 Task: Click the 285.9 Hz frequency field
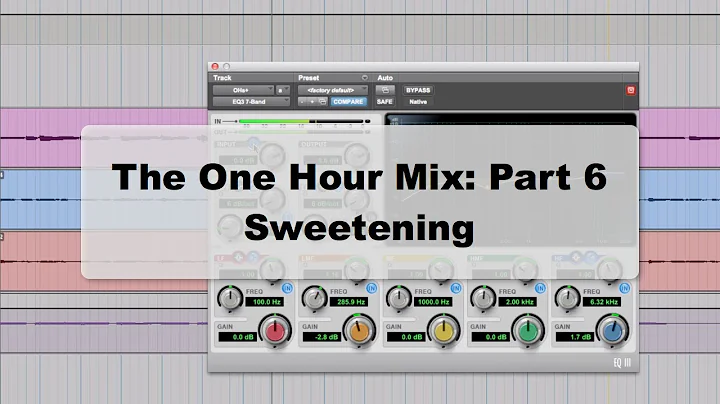pyautogui.click(x=349, y=302)
